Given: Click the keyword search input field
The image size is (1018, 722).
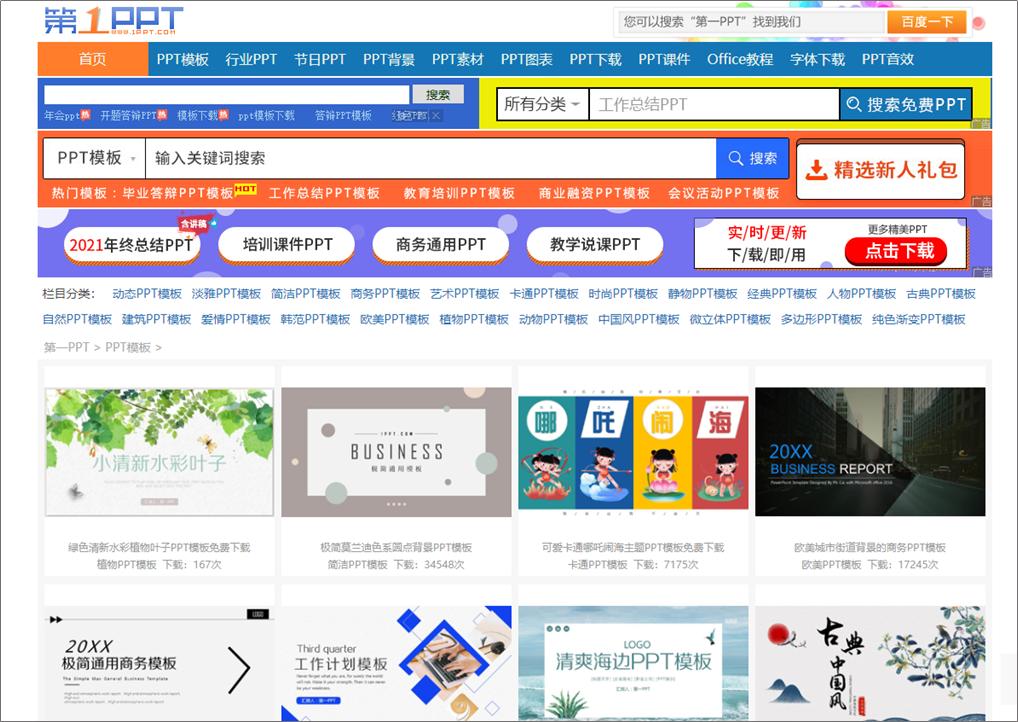Looking at the screenshot, I should click(400, 158).
